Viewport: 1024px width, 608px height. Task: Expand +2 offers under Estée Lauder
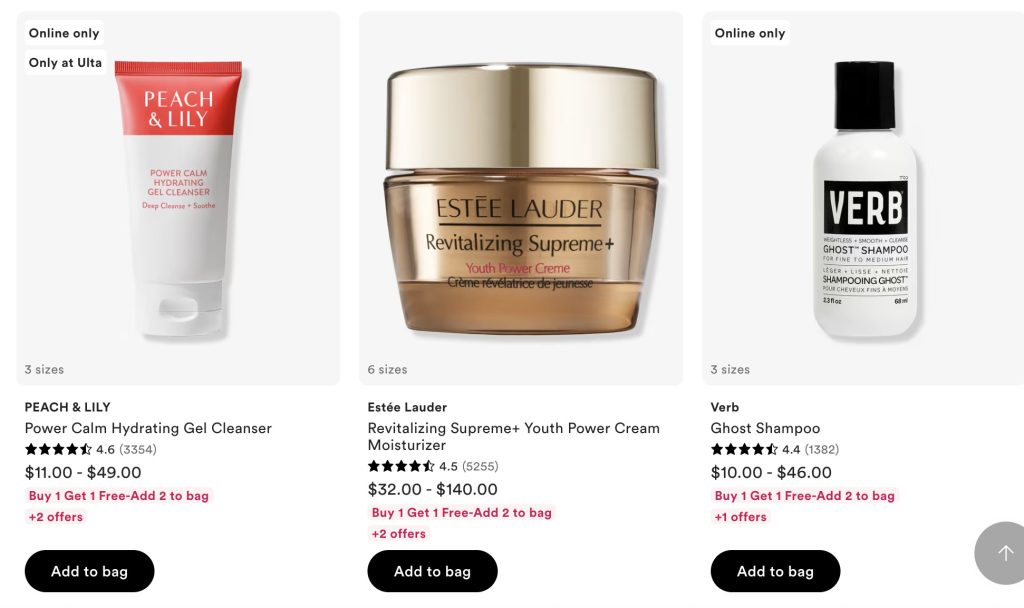tap(398, 534)
